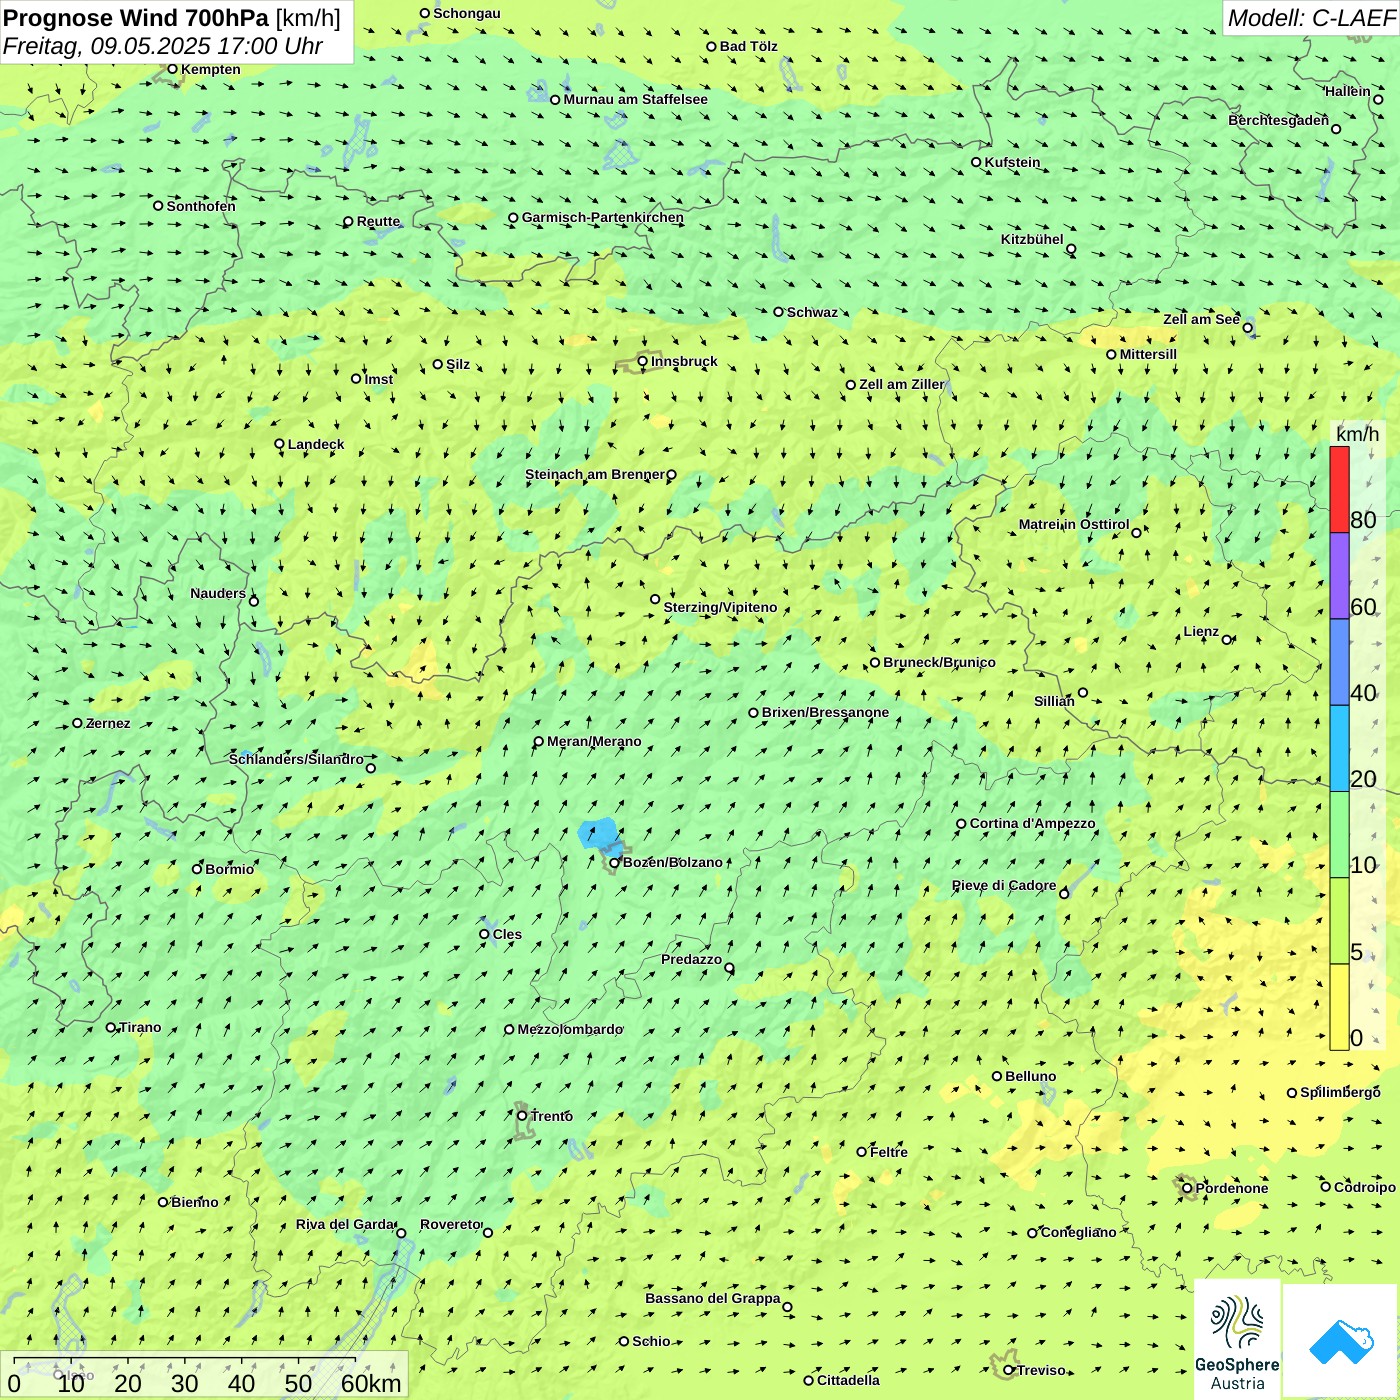Select the Schlanders/Silandro label
The image size is (1400, 1400).
296,759
